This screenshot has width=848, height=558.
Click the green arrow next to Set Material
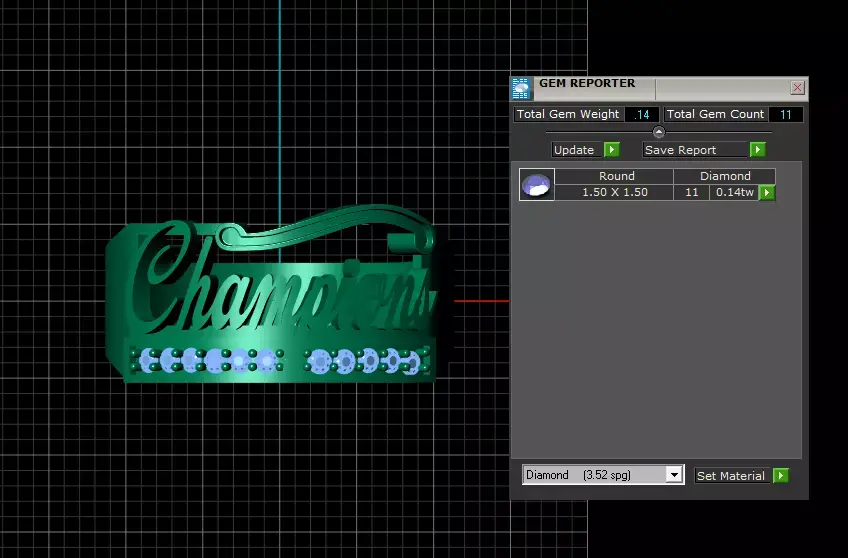[781, 476]
